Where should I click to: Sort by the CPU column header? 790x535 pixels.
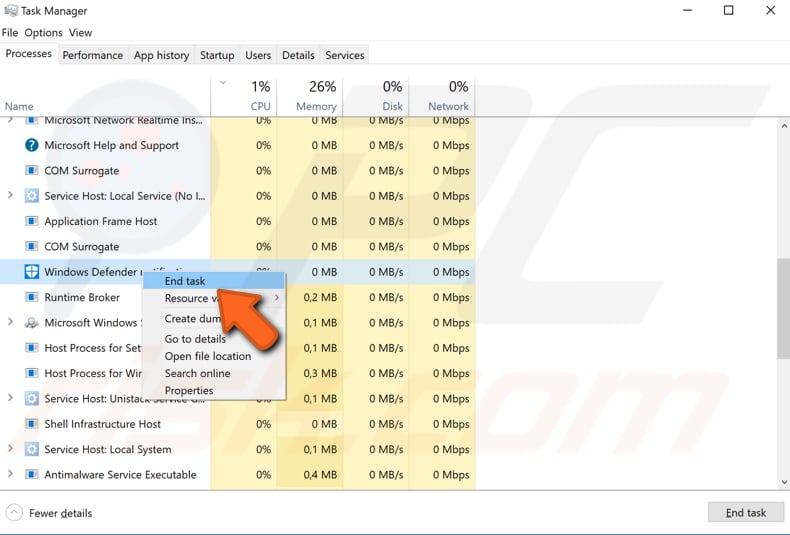[244, 96]
